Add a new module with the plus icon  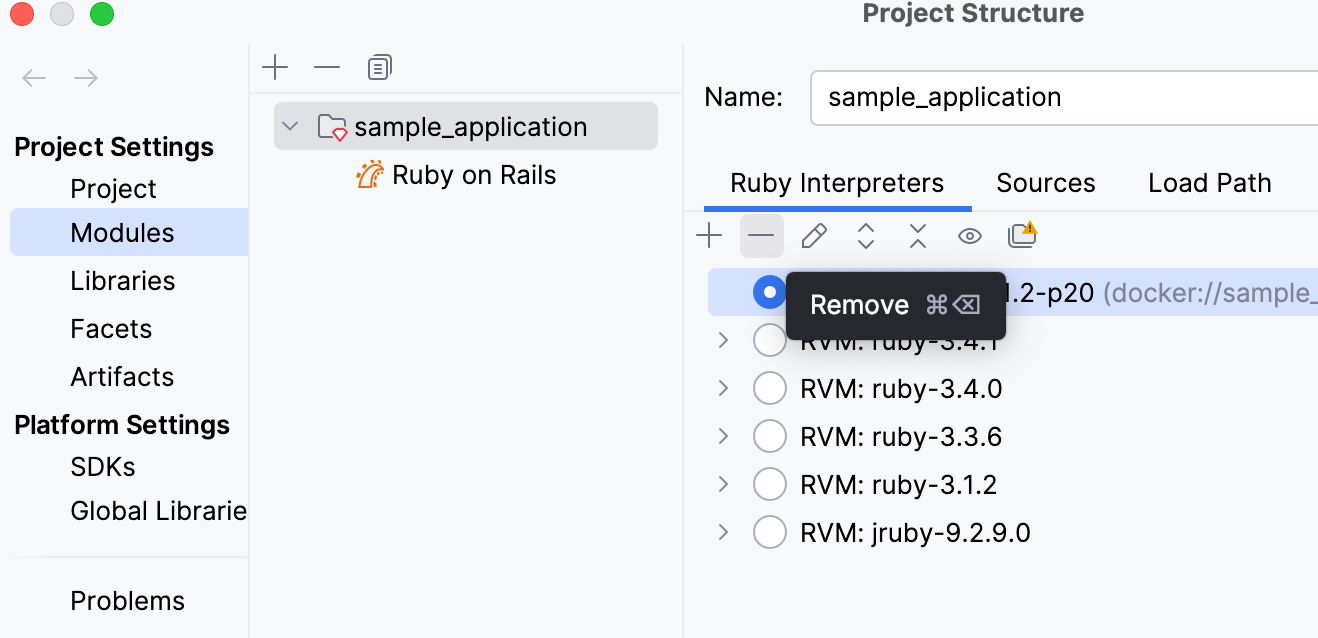click(275, 67)
